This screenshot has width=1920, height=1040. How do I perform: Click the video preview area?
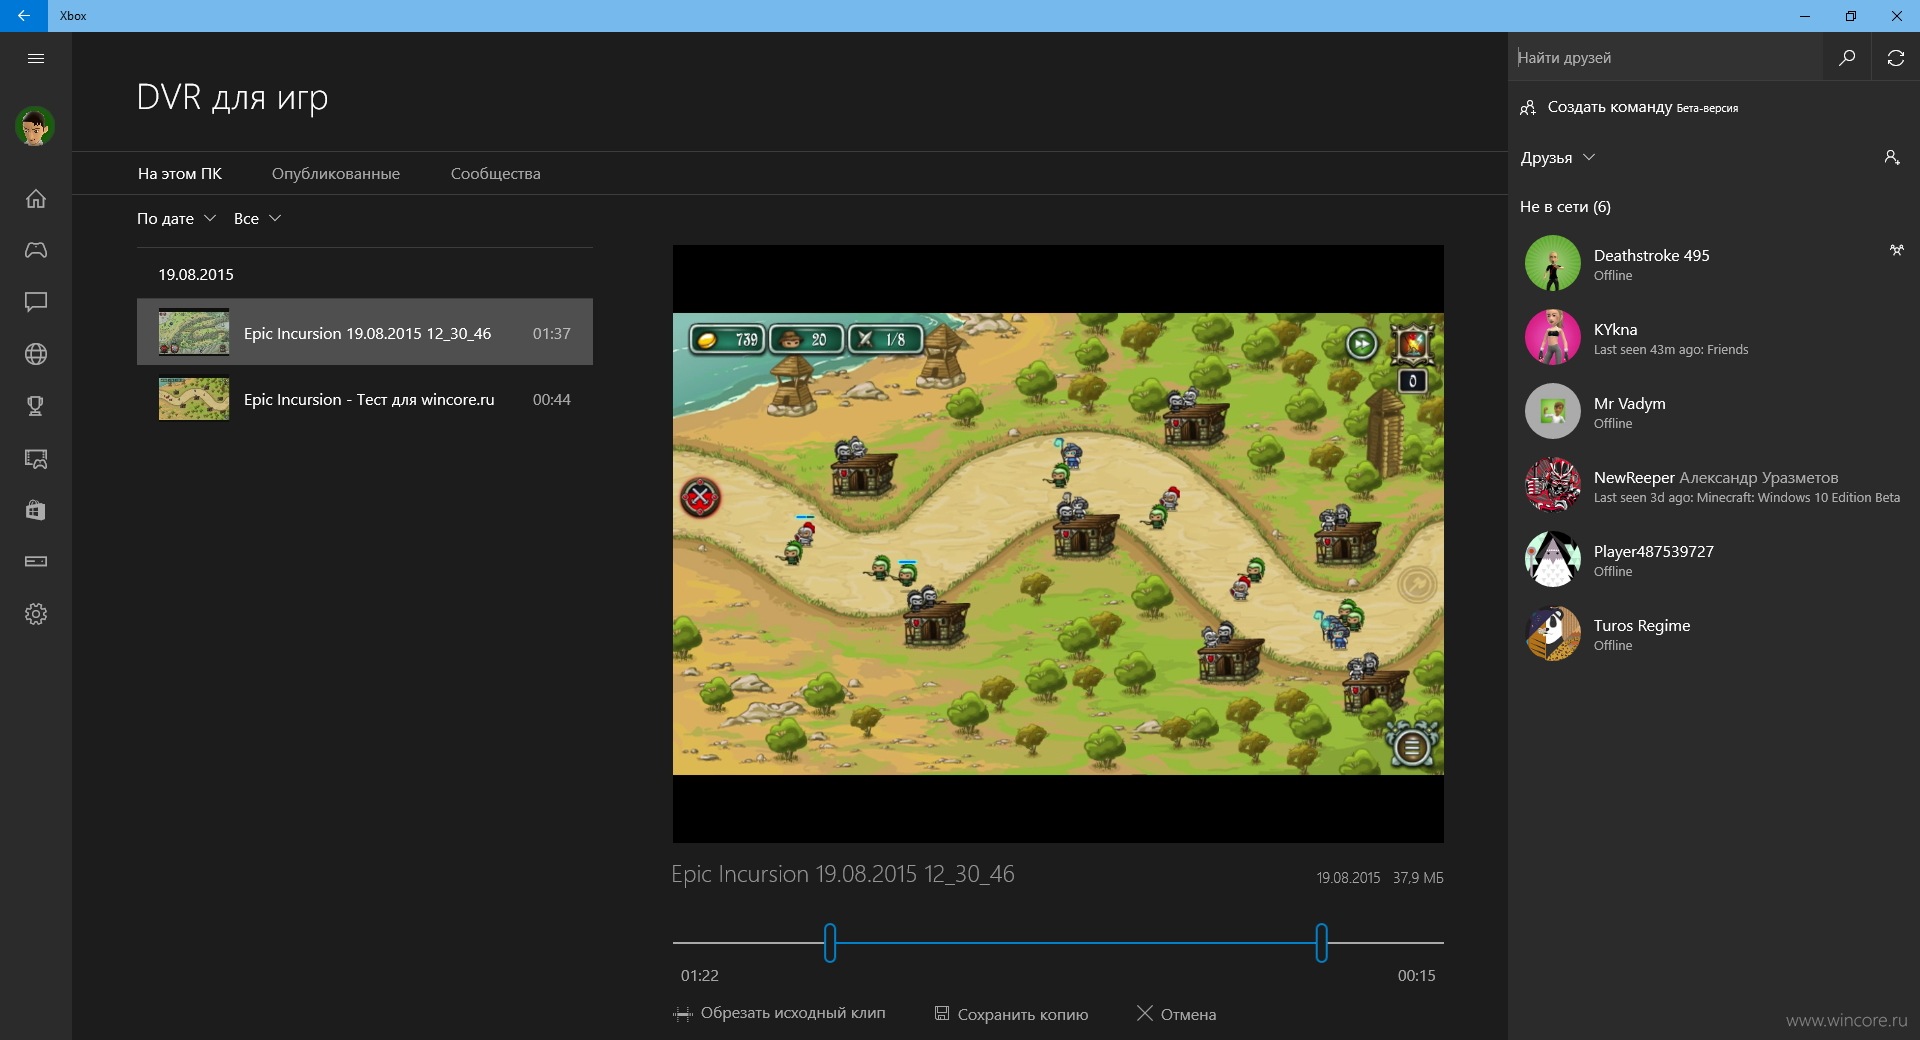tap(1058, 544)
